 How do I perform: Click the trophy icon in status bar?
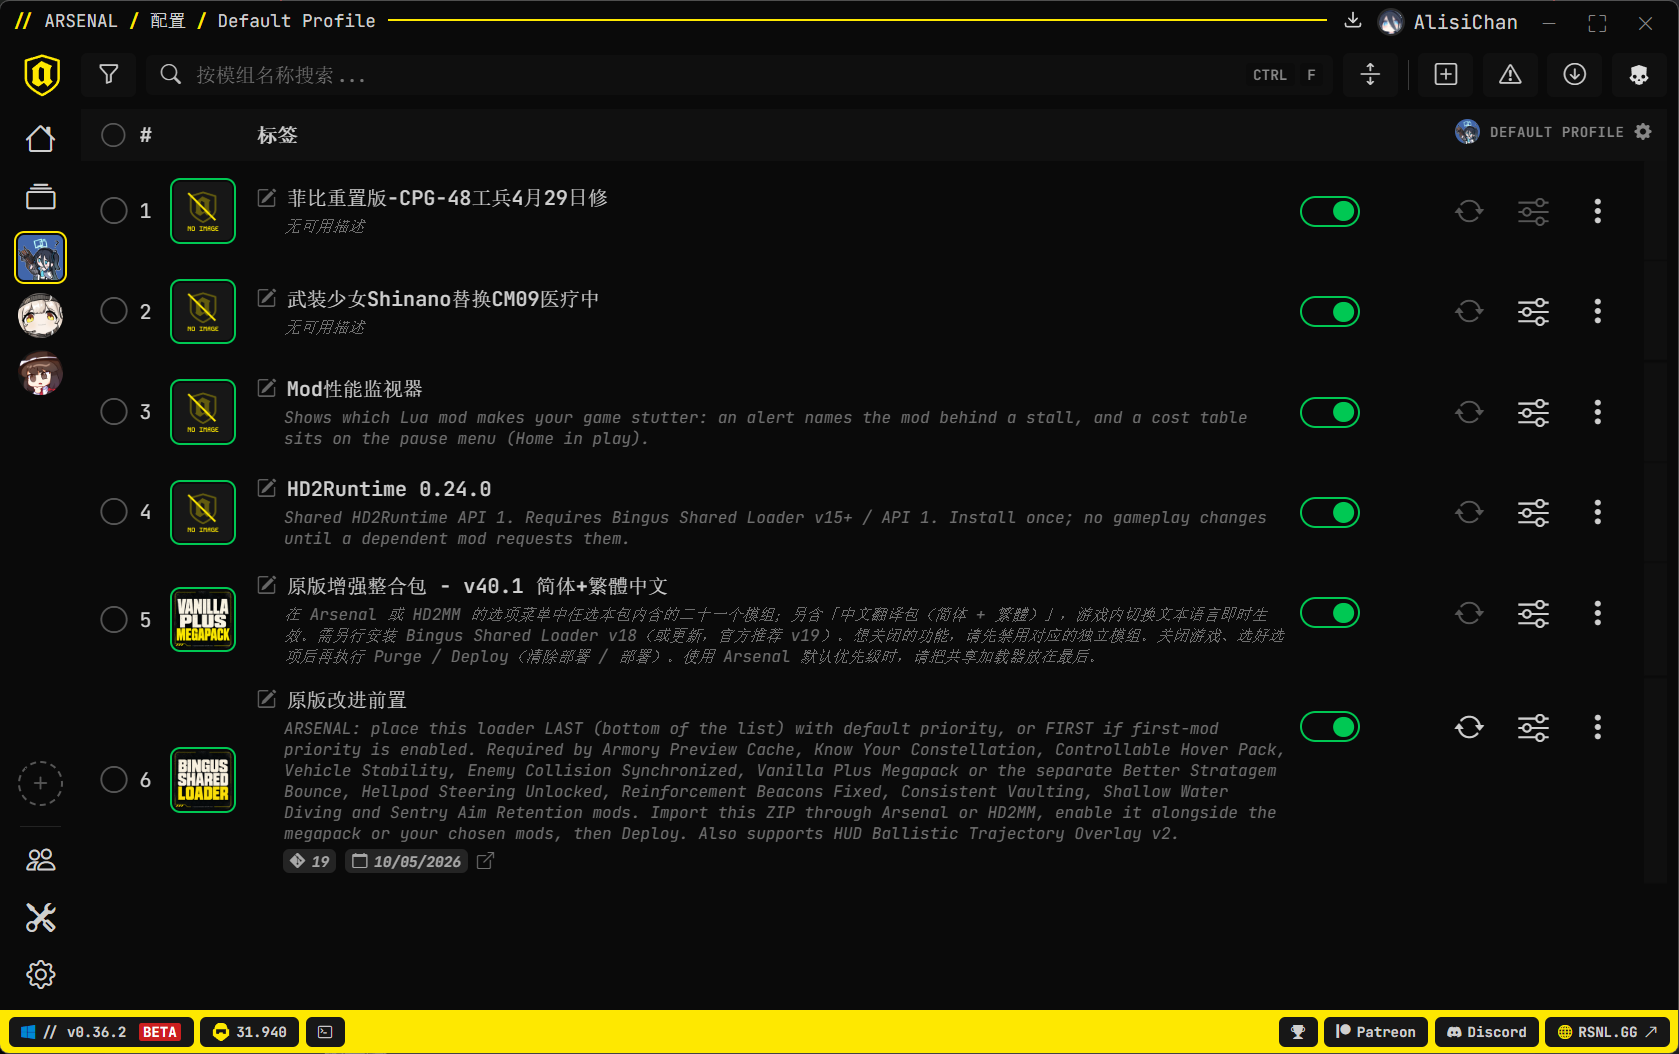point(1298,1032)
